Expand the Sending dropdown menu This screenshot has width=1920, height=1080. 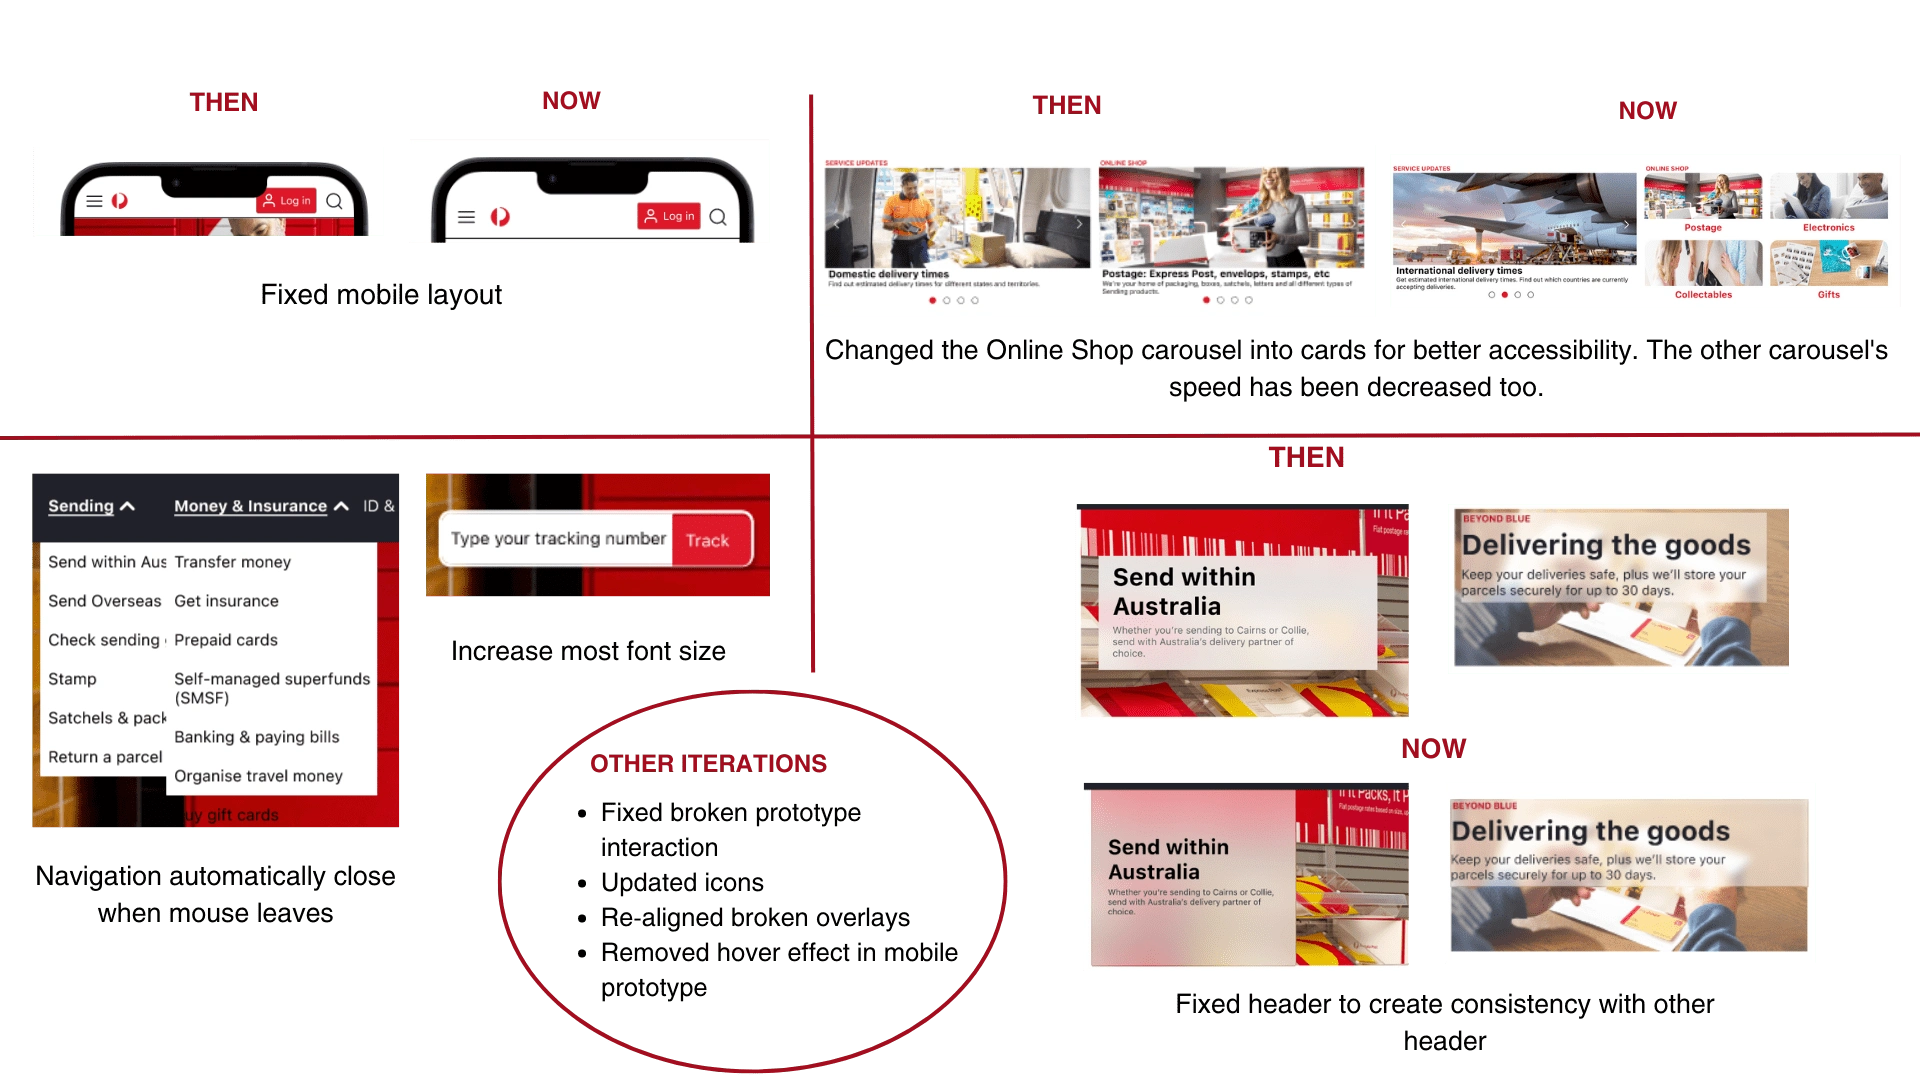pyautogui.click(x=87, y=505)
